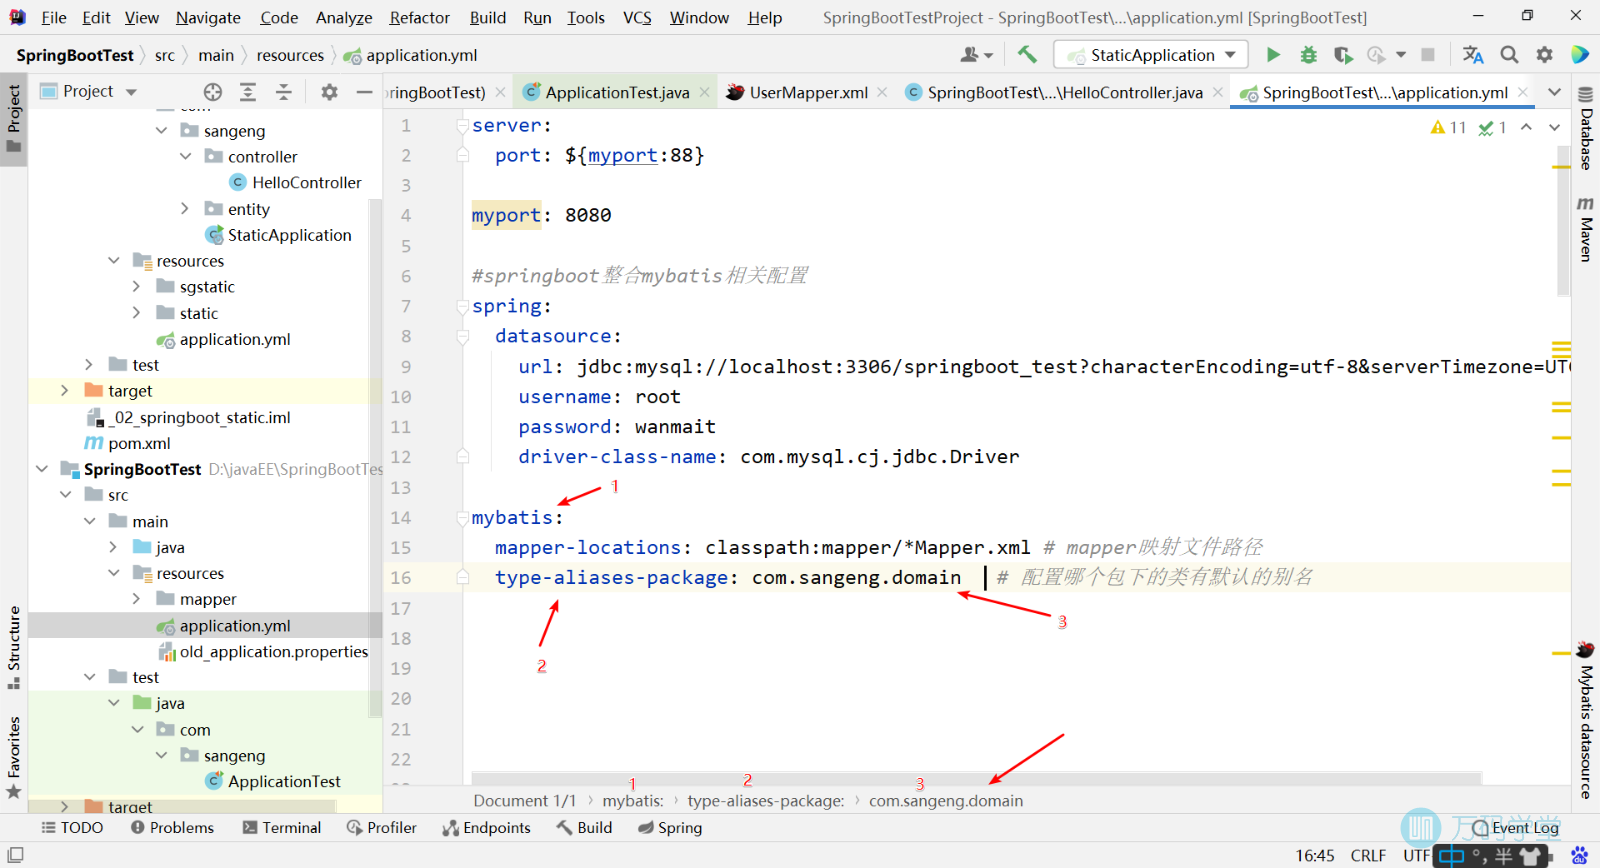
Task: Open the Event Log
Action: point(1515,827)
